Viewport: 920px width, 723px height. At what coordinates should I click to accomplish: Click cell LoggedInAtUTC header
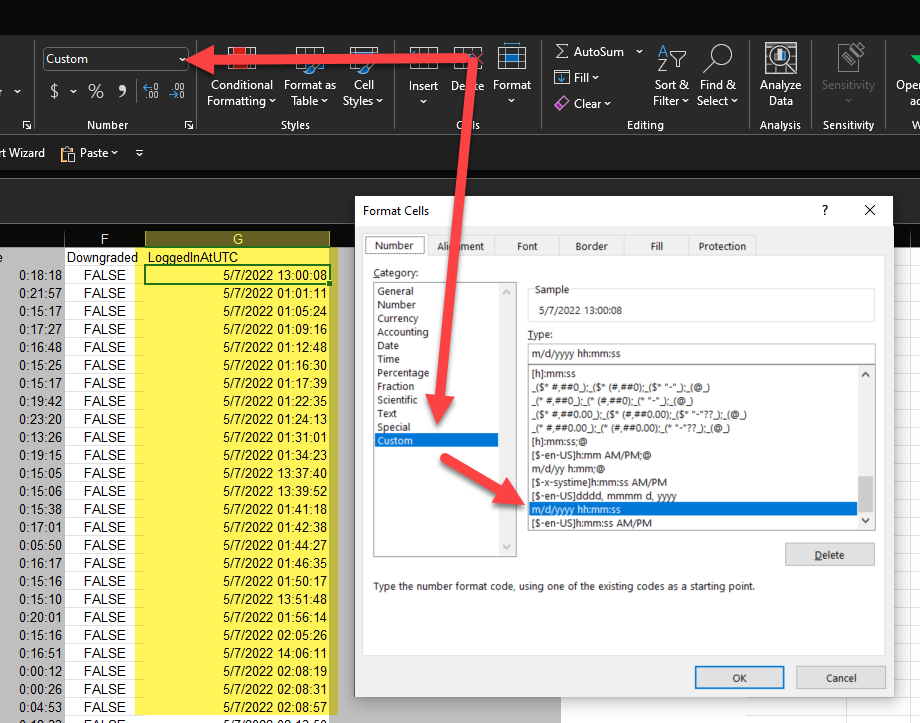(238, 257)
